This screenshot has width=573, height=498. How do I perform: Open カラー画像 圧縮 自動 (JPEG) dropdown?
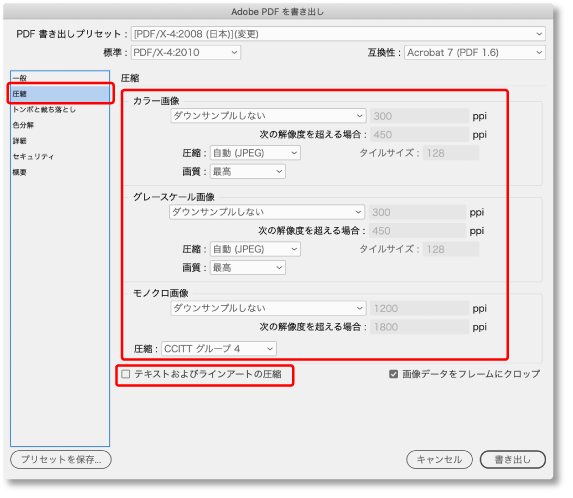[x=255, y=153]
